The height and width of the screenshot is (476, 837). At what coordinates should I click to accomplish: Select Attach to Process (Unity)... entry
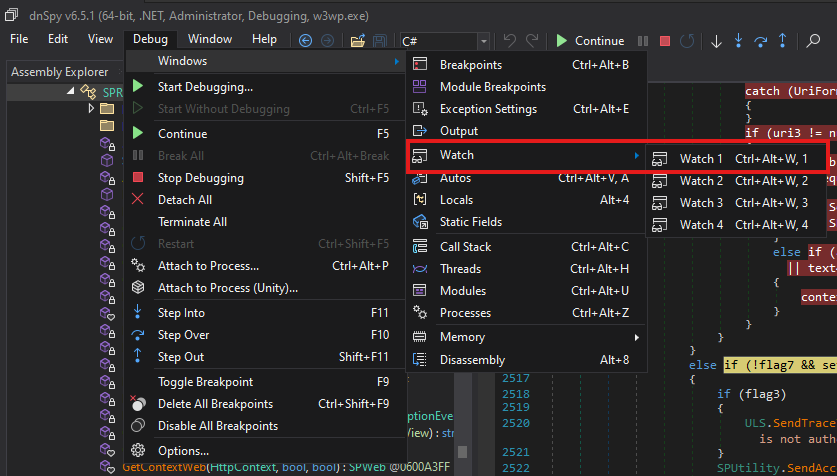(265, 288)
